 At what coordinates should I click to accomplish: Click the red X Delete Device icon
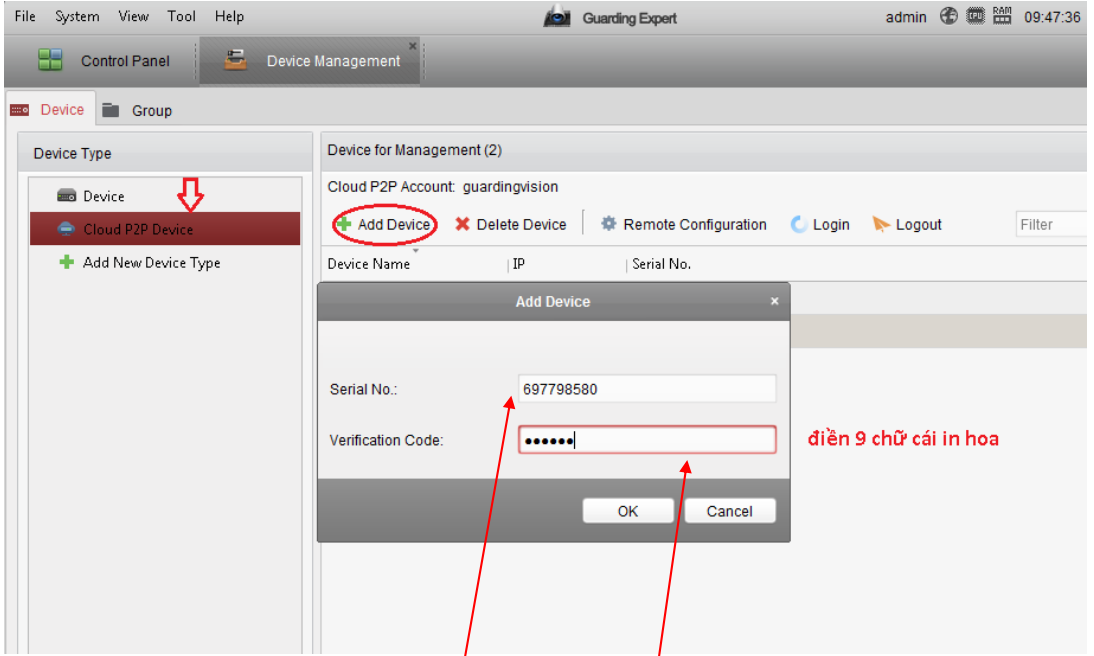click(x=462, y=224)
